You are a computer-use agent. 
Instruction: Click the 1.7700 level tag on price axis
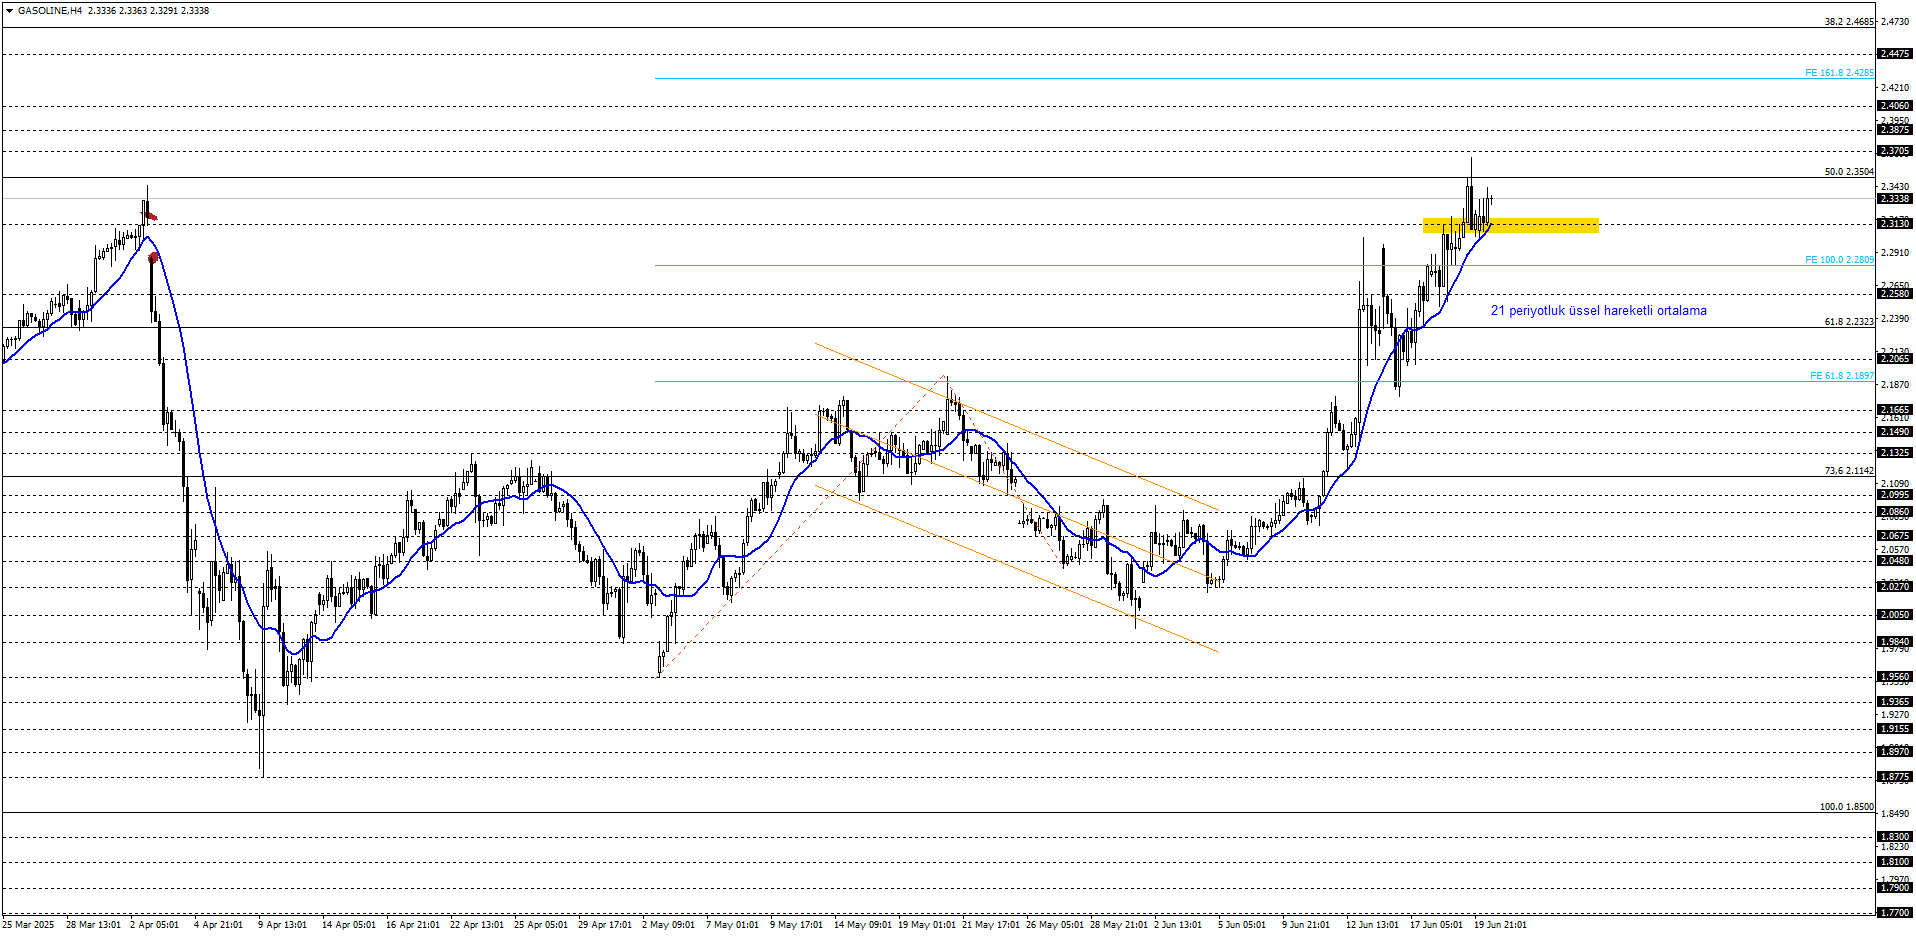coord(1895,913)
